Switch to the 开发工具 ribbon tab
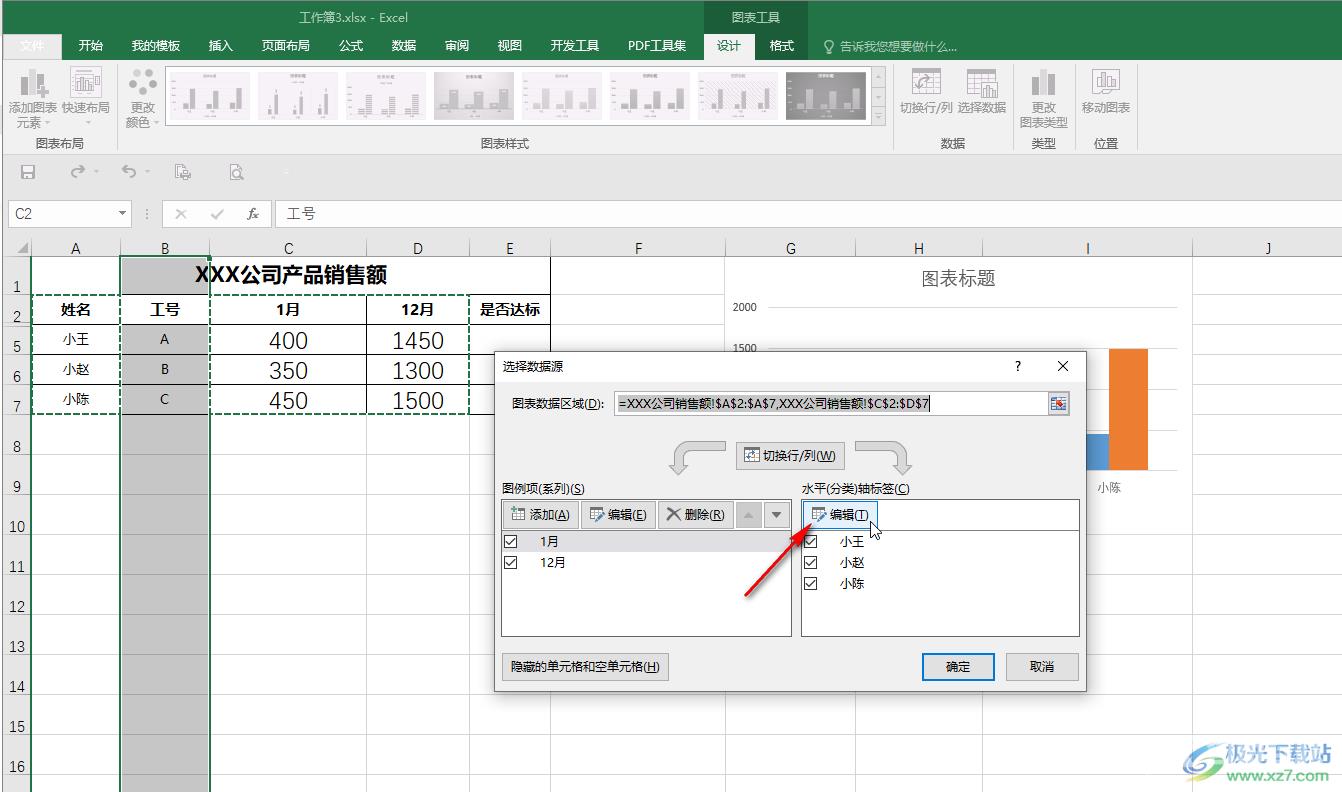 pyautogui.click(x=575, y=46)
